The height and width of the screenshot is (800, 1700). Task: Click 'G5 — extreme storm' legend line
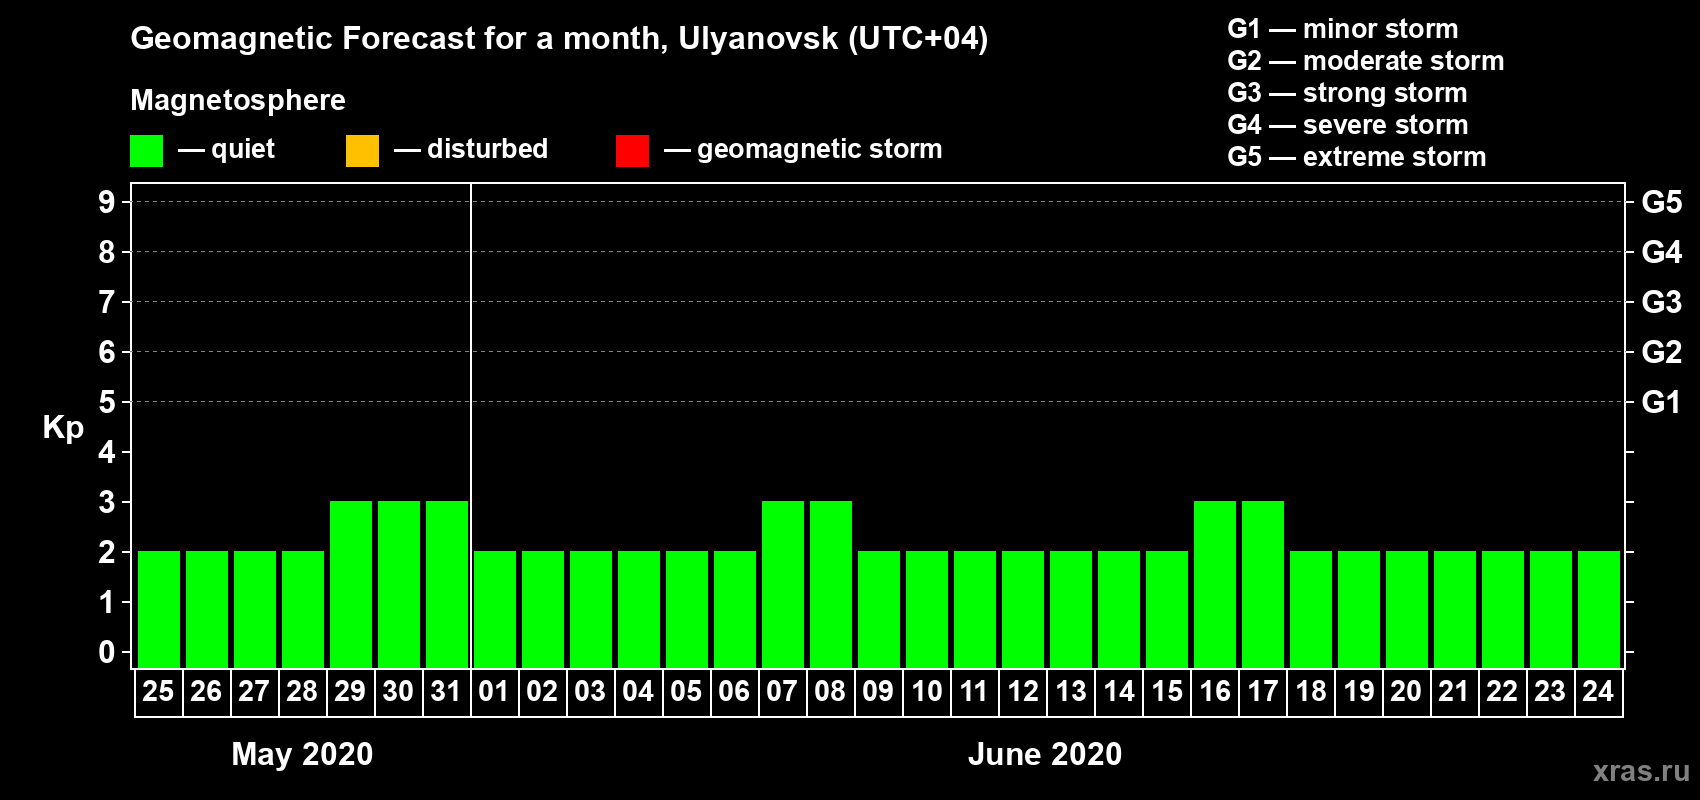(1356, 157)
